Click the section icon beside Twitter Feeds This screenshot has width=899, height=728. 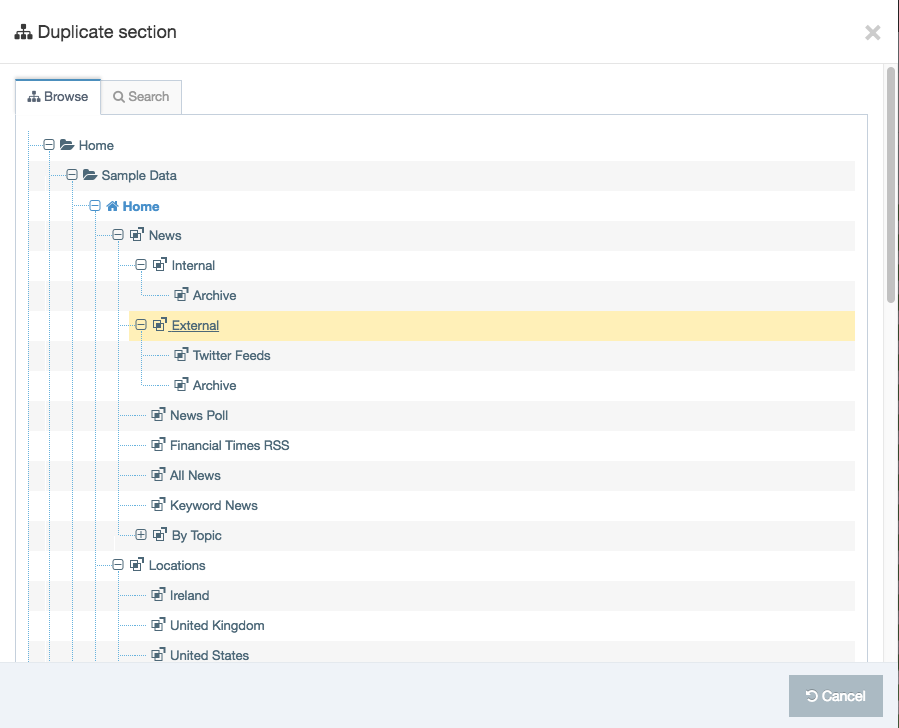tap(181, 355)
